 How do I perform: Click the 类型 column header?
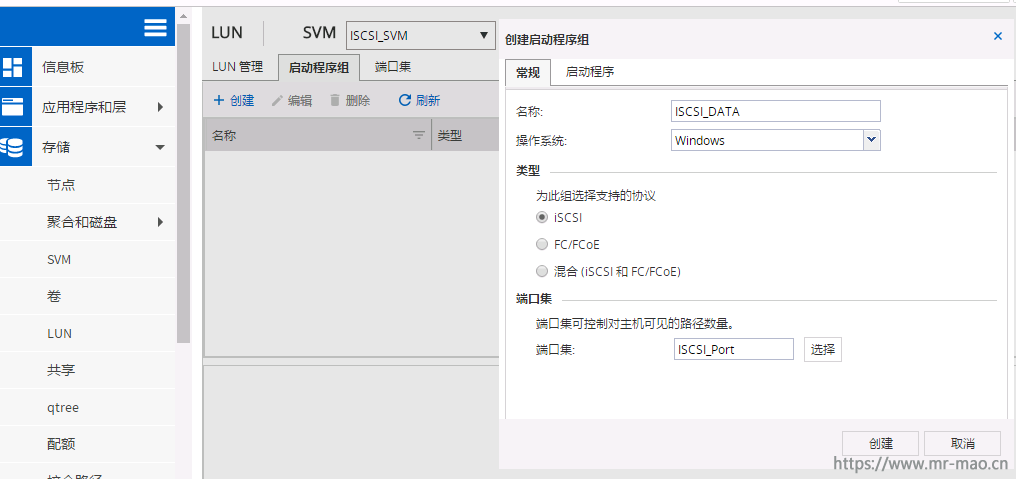coord(465,135)
